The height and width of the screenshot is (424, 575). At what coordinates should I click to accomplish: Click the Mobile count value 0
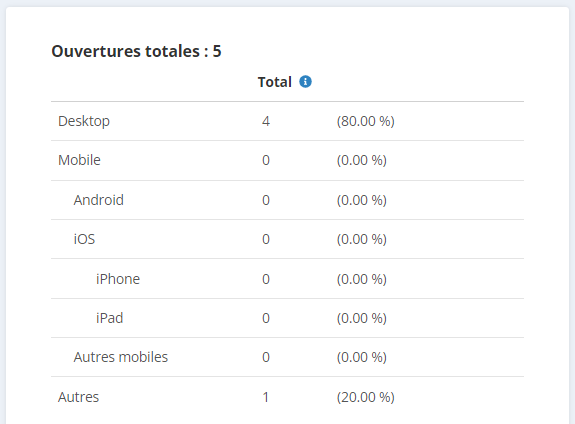(266, 160)
